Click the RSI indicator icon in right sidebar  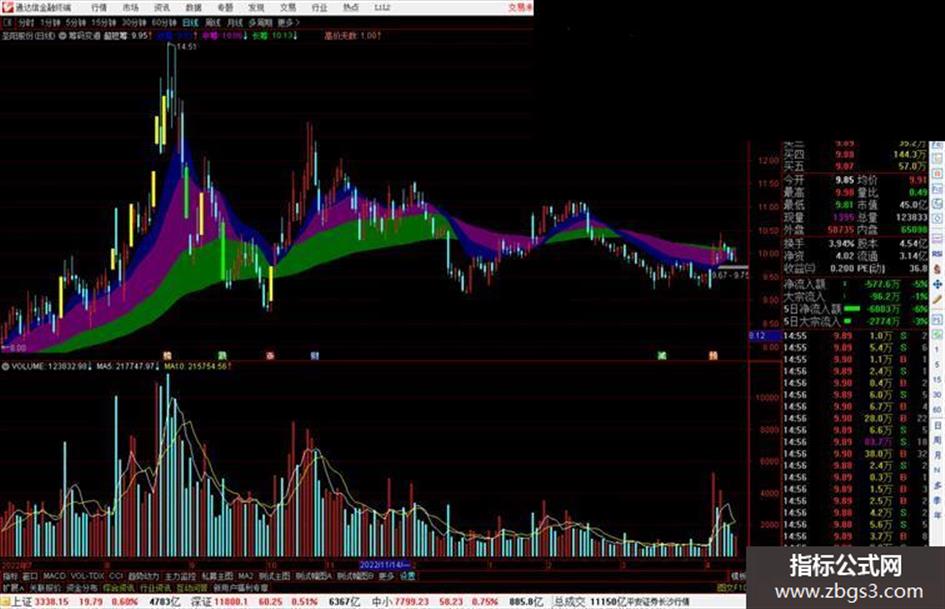[937, 254]
